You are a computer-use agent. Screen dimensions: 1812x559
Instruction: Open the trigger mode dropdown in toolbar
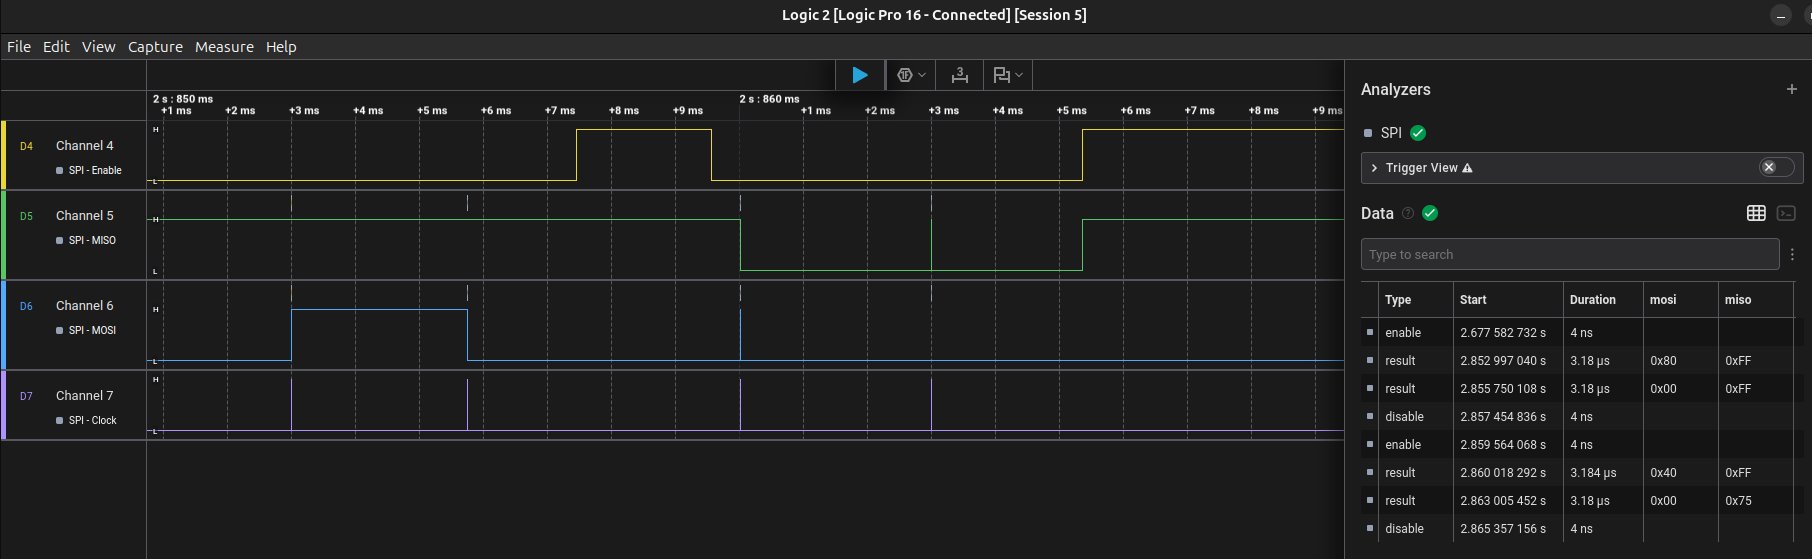point(910,75)
